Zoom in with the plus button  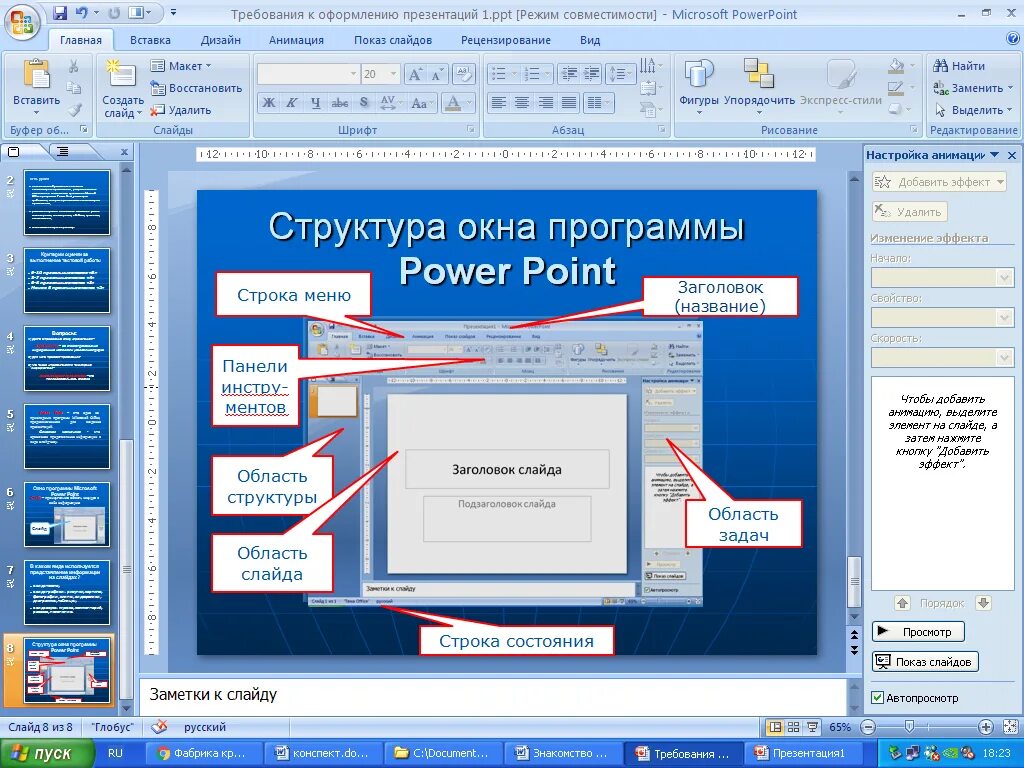point(986,727)
